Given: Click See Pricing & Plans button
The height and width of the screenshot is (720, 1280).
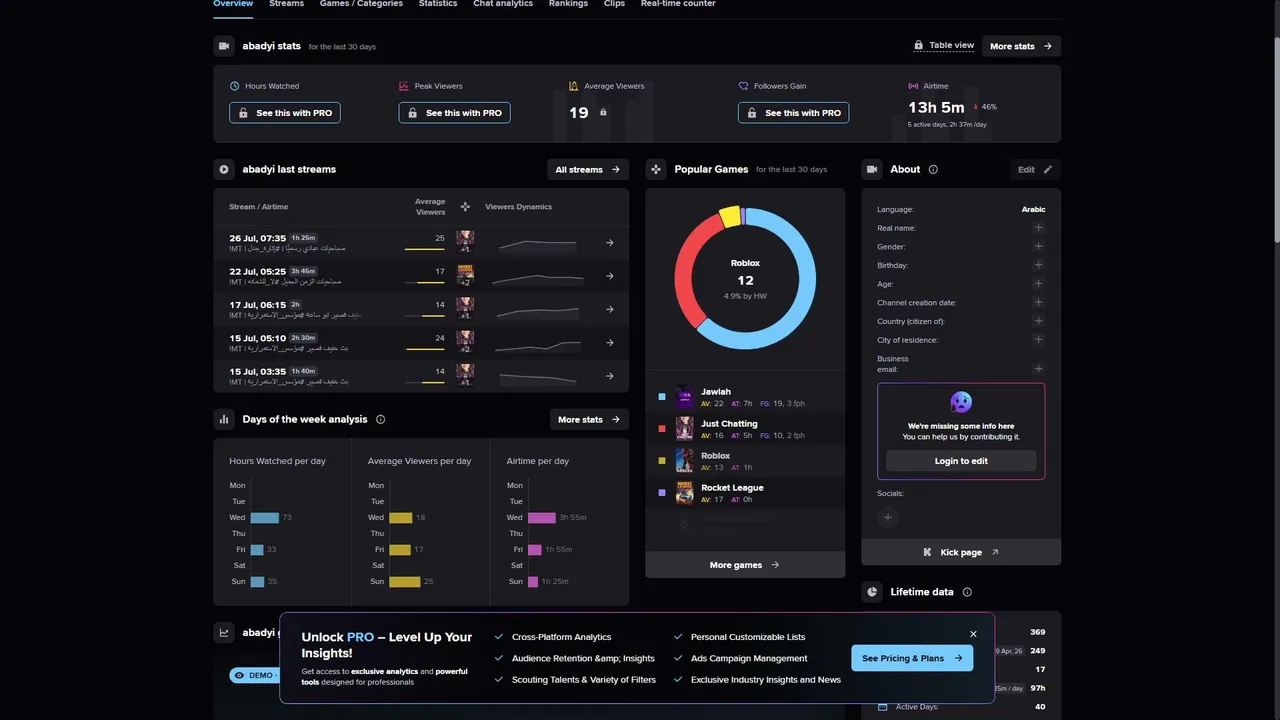Looking at the screenshot, I should click(912, 658).
